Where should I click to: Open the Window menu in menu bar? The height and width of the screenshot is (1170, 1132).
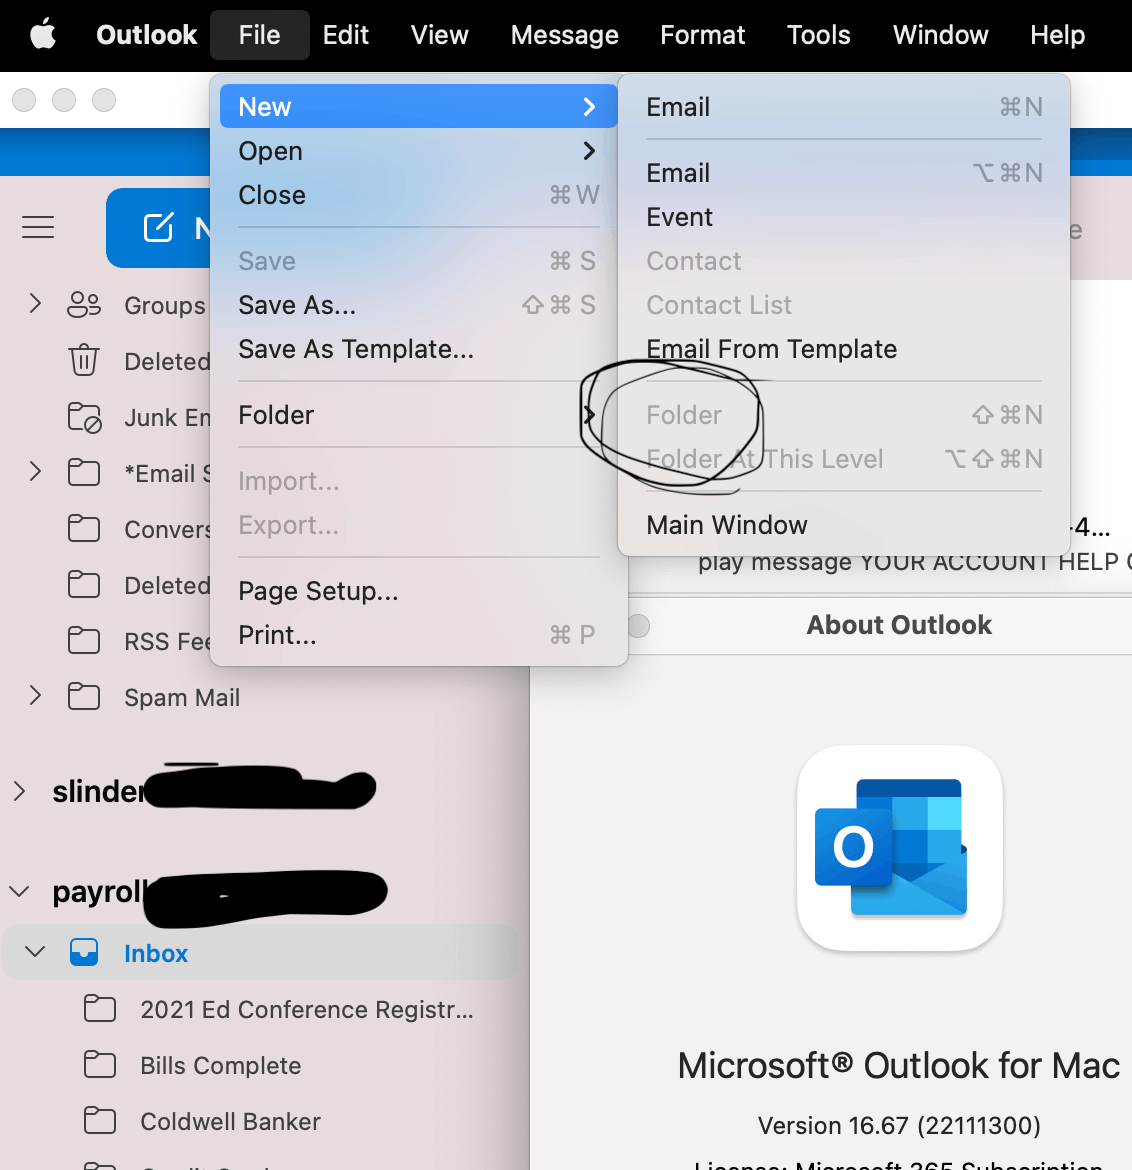click(x=940, y=35)
